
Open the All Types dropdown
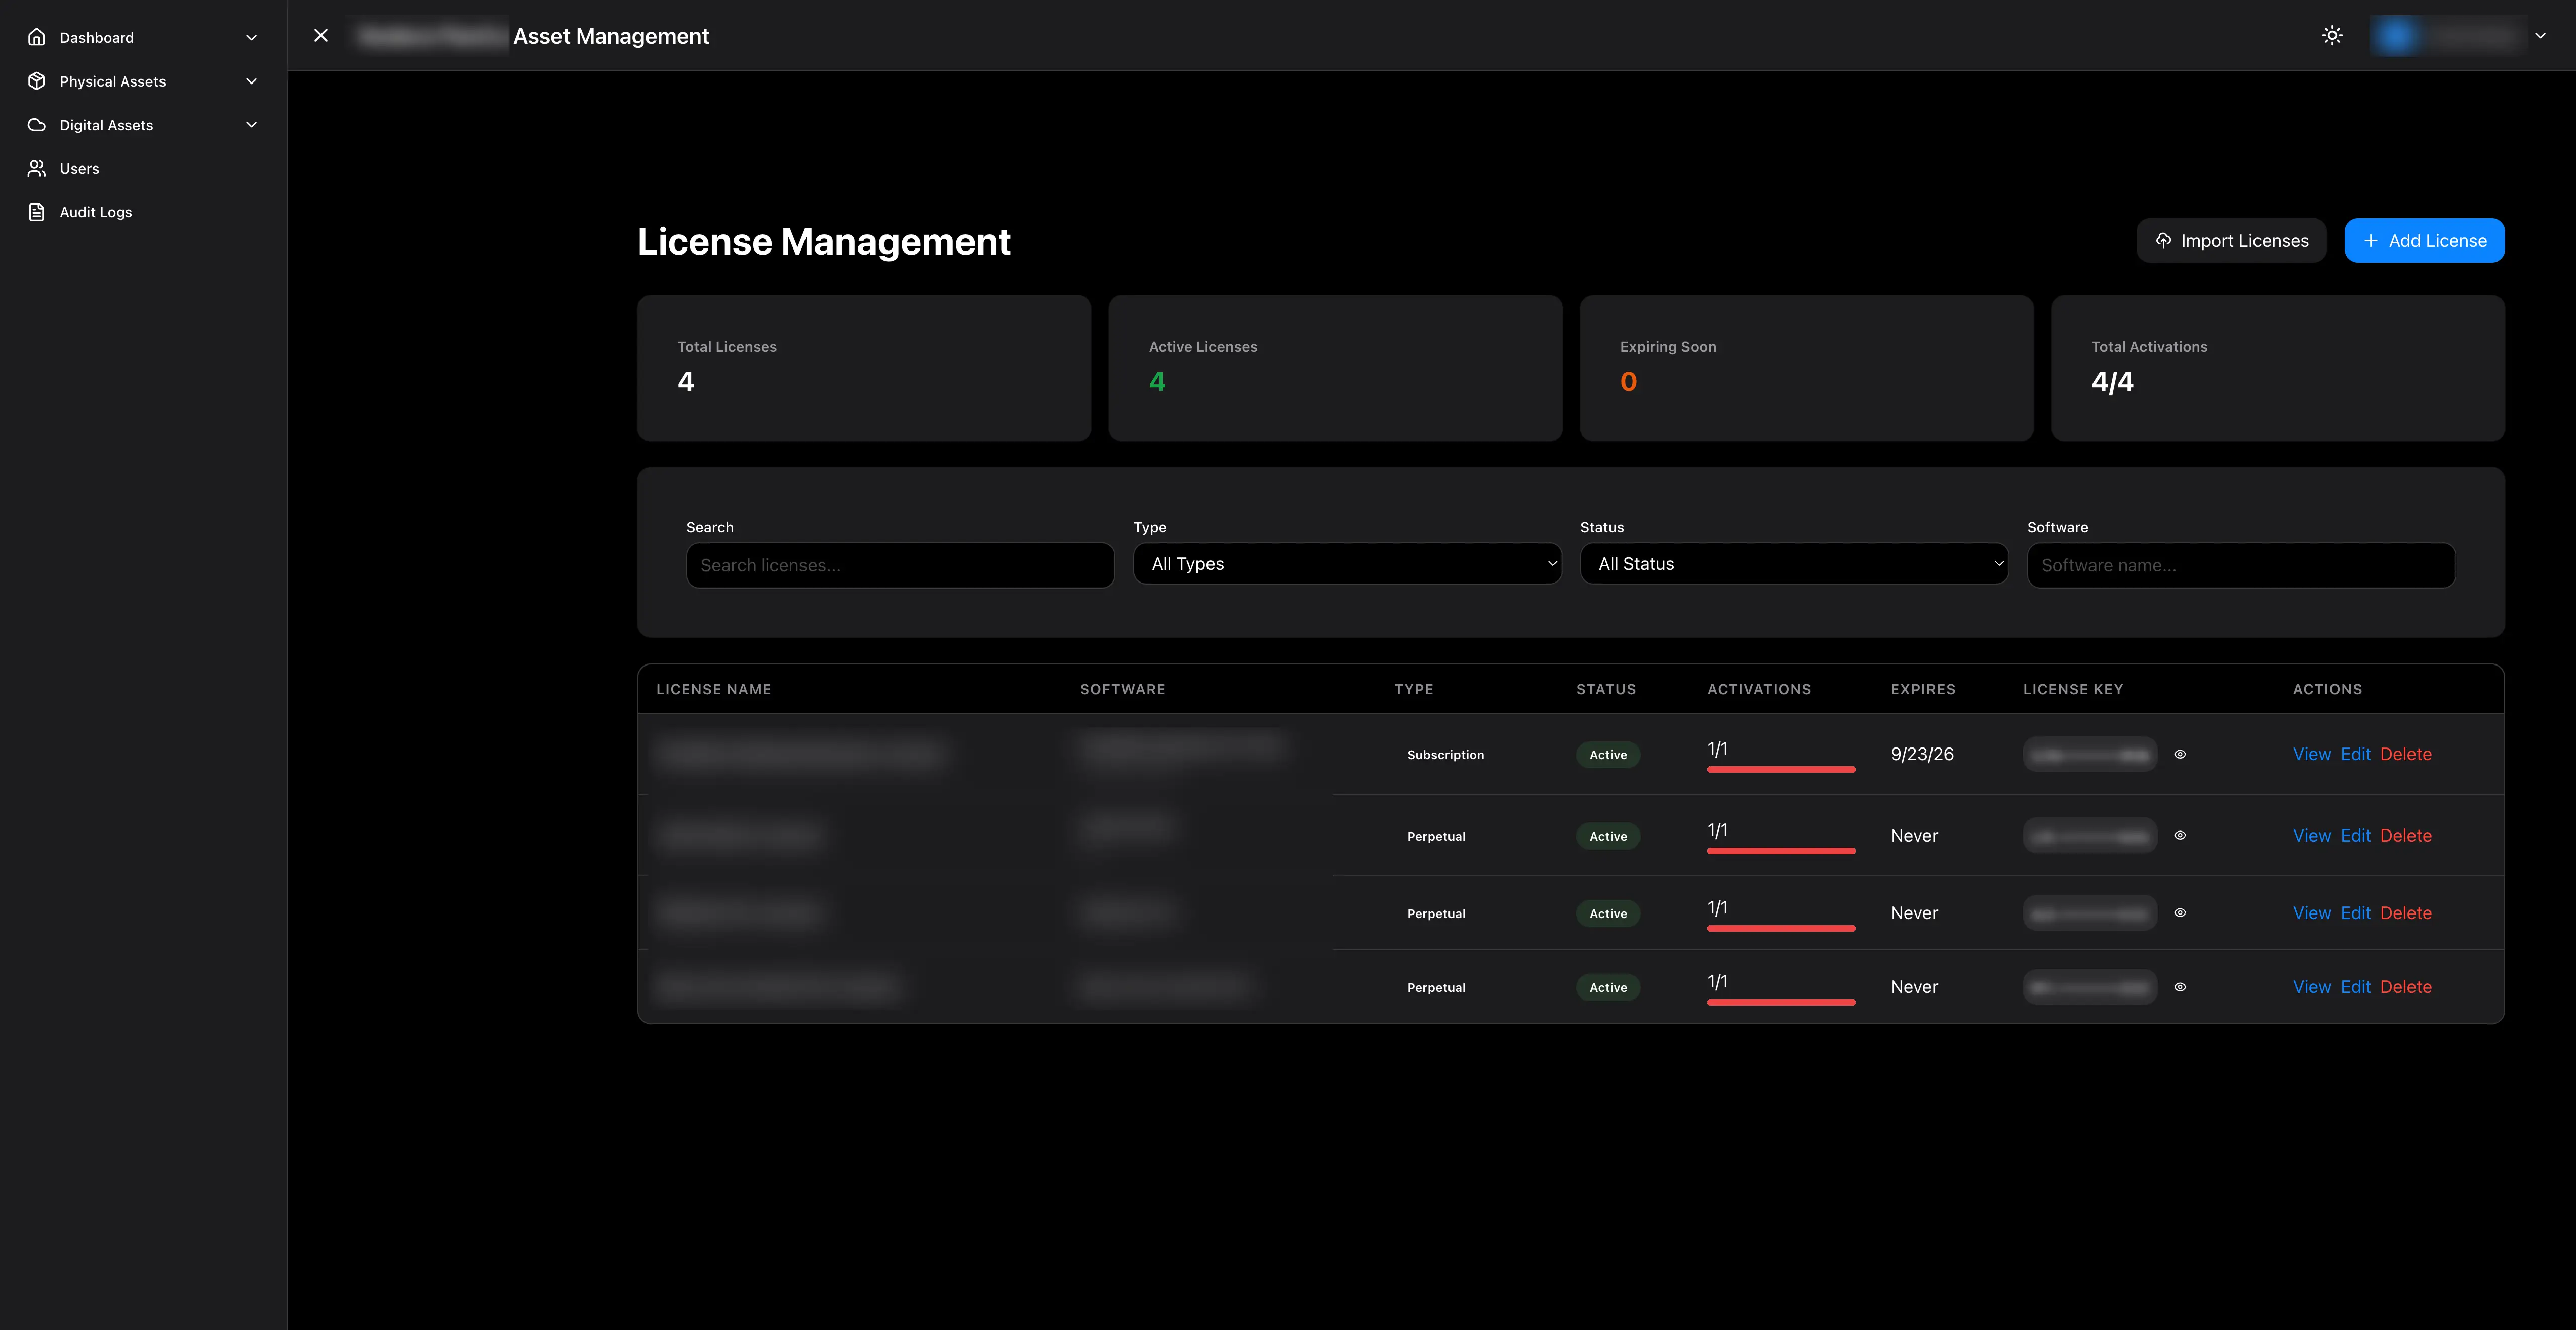pyautogui.click(x=1347, y=564)
